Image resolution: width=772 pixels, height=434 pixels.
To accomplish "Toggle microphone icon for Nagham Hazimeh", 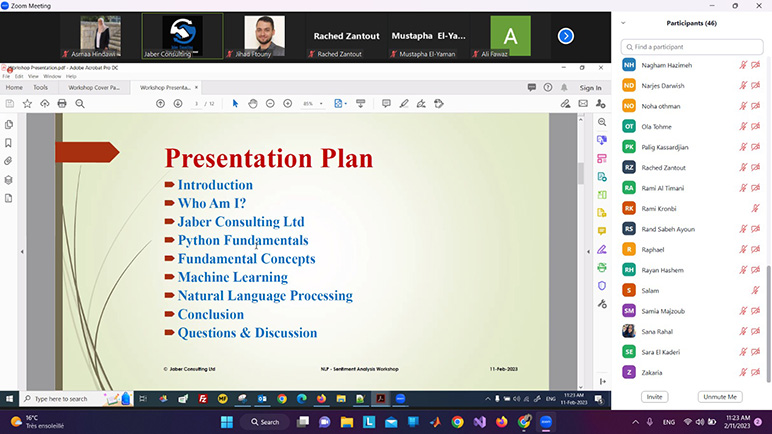I will tap(742, 65).
